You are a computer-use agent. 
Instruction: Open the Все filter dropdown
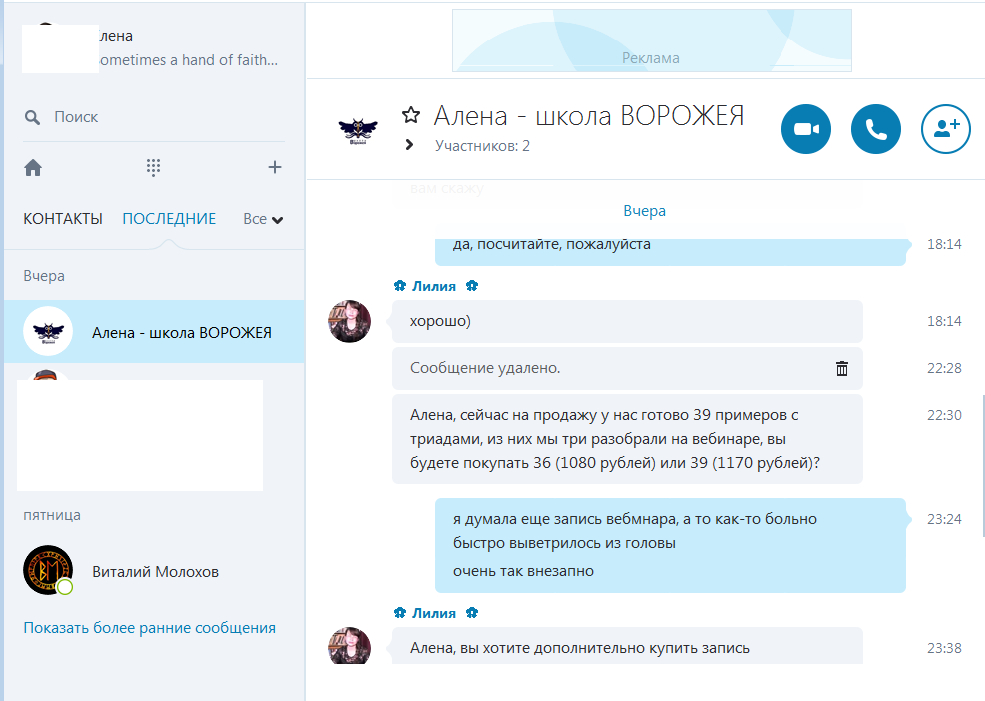(x=263, y=219)
